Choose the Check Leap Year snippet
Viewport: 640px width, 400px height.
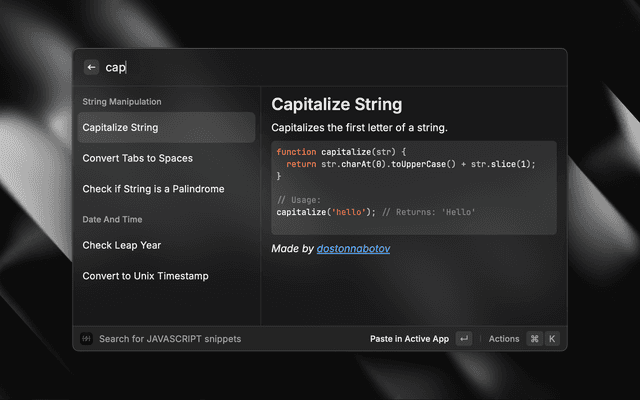tap(166, 245)
